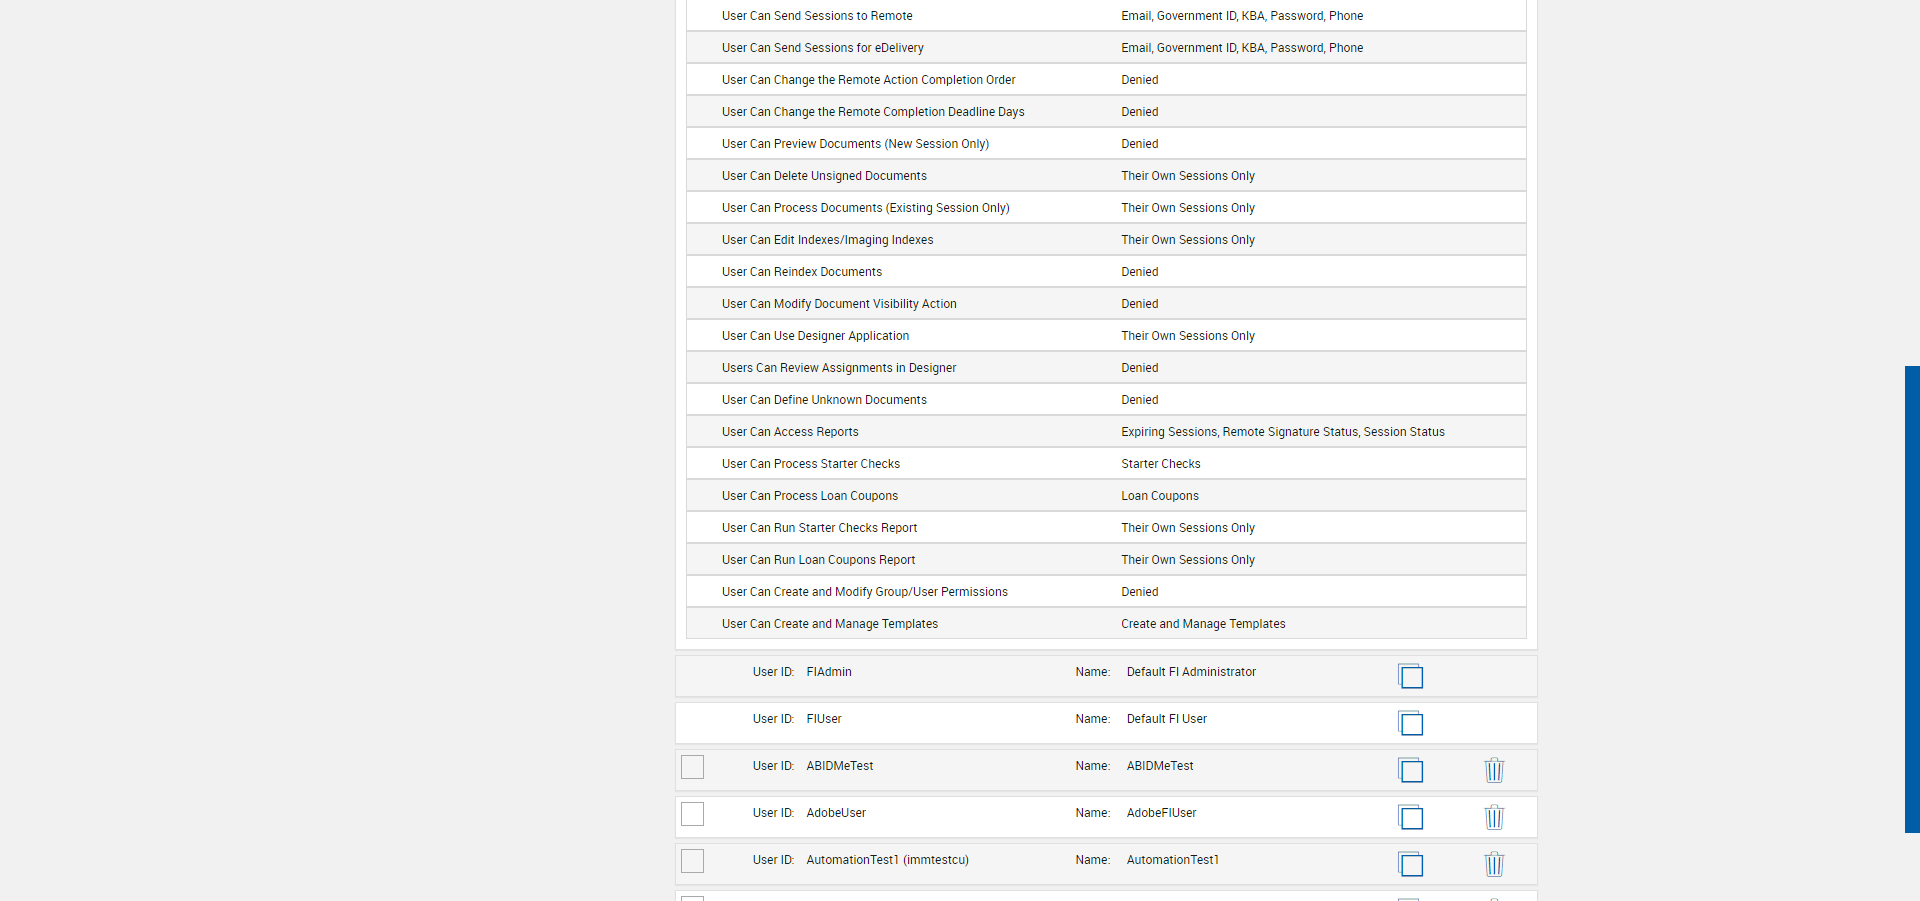Image resolution: width=1920 pixels, height=901 pixels.
Task: Click the "Loan Coupons" permission value
Action: pos(1160,496)
